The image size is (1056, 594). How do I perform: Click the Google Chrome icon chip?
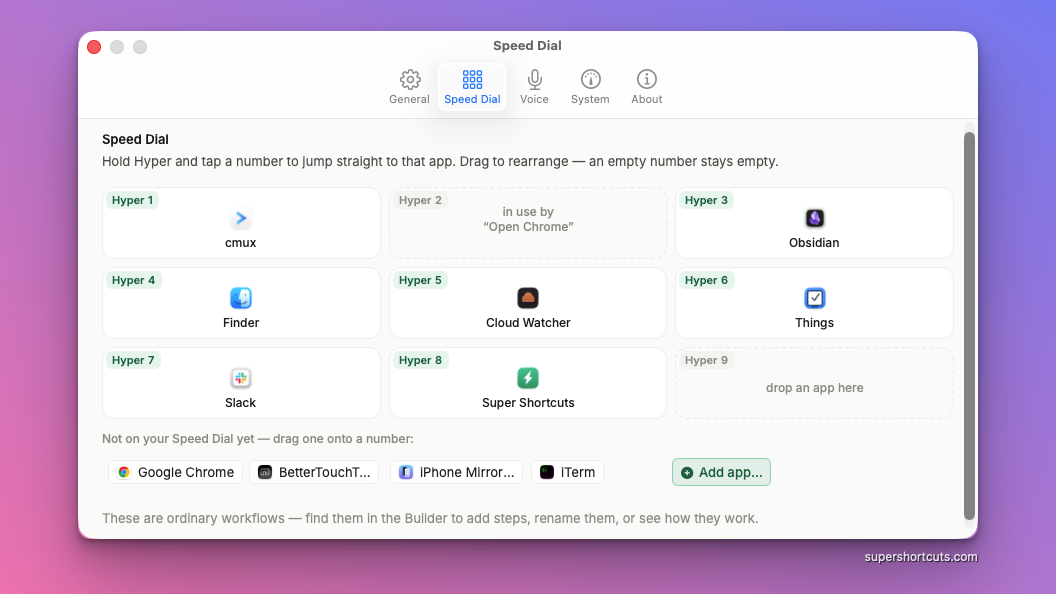click(x=124, y=472)
